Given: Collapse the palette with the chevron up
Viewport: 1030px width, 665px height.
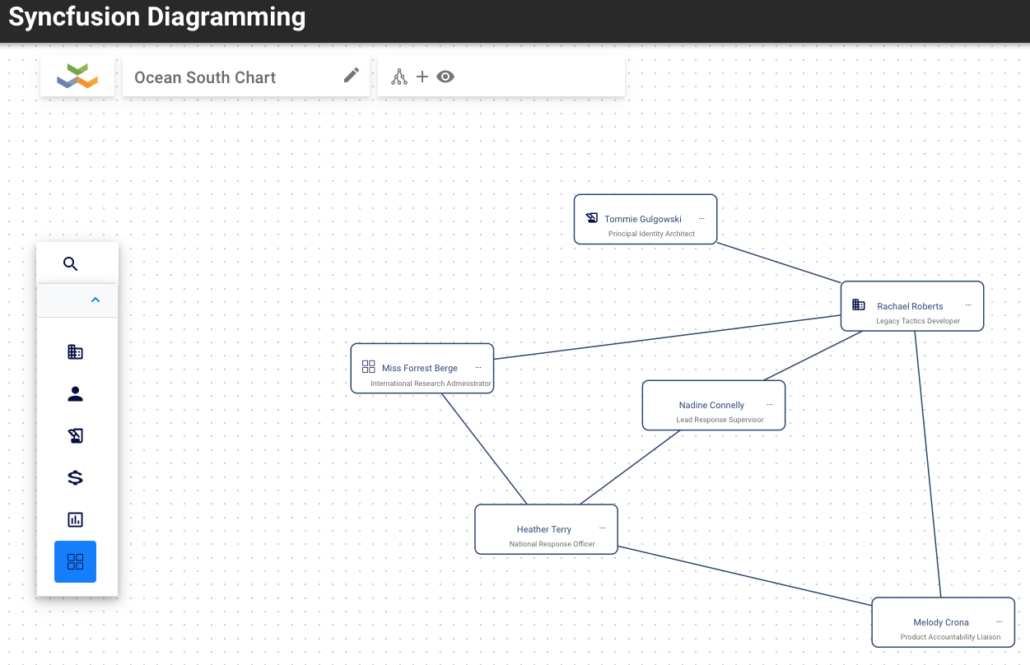Looking at the screenshot, I should pos(95,300).
